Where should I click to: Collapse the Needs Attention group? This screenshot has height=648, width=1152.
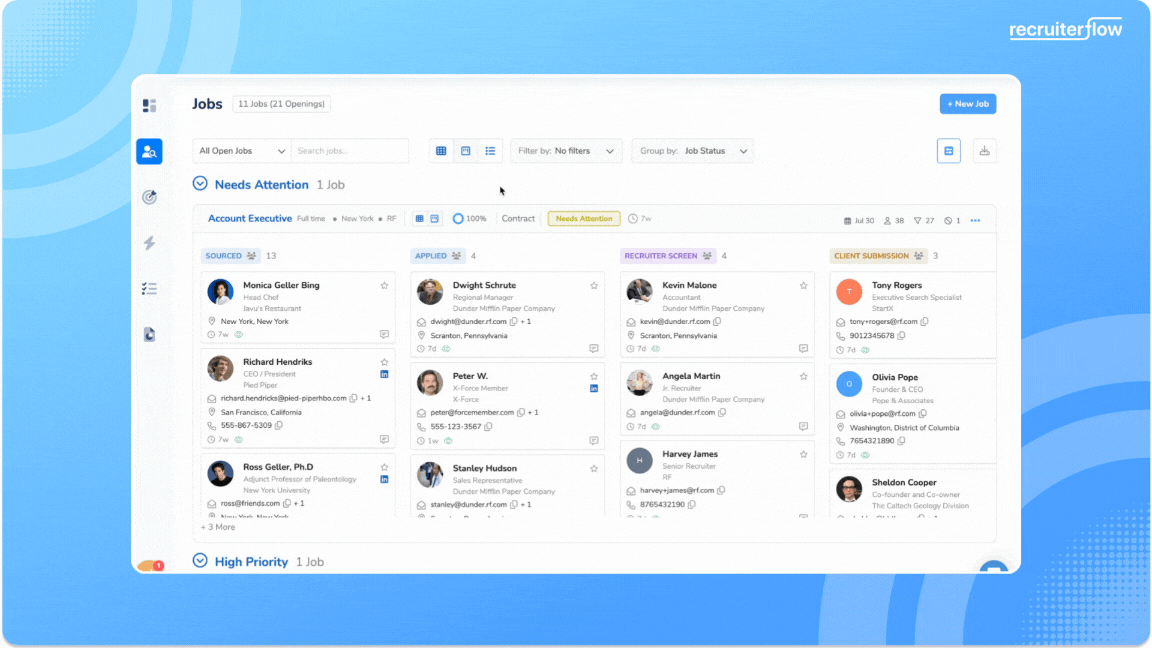pos(200,184)
